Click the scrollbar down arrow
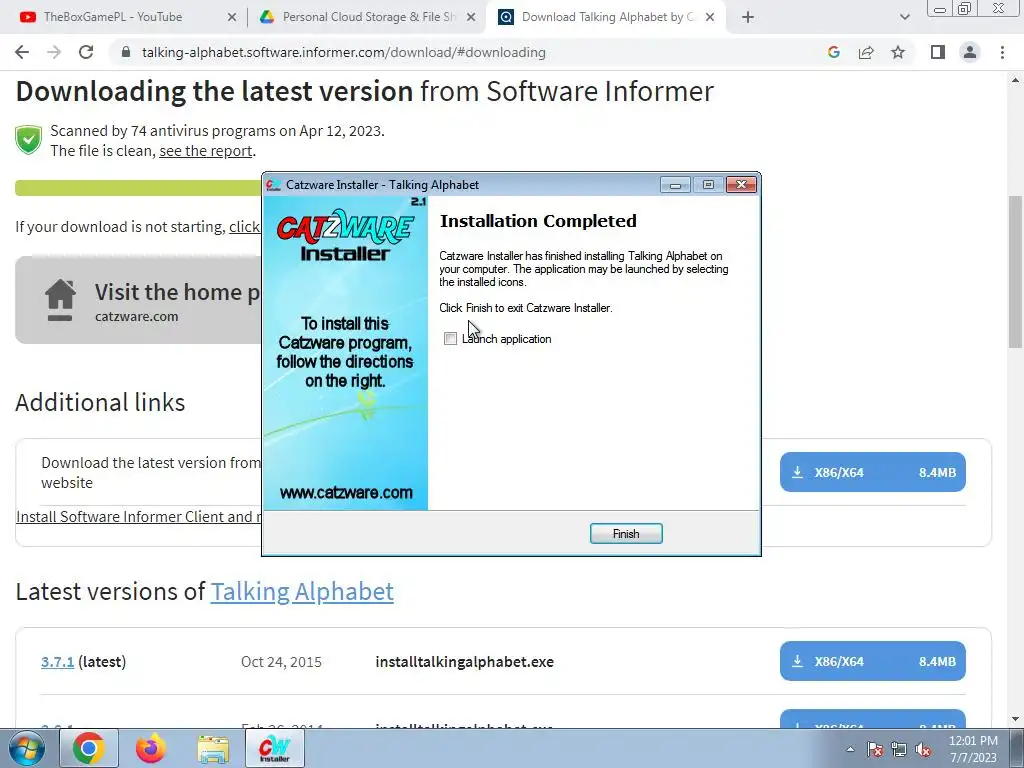1024x768 pixels. click(x=1015, y=720)
